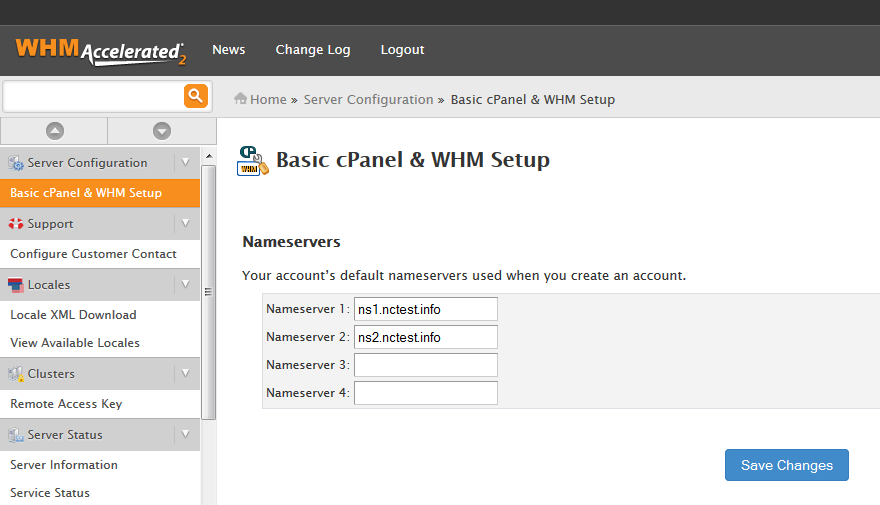Click the Server Configuration gear icon
This screenshot has width=880, height=505.
[16, 163]
